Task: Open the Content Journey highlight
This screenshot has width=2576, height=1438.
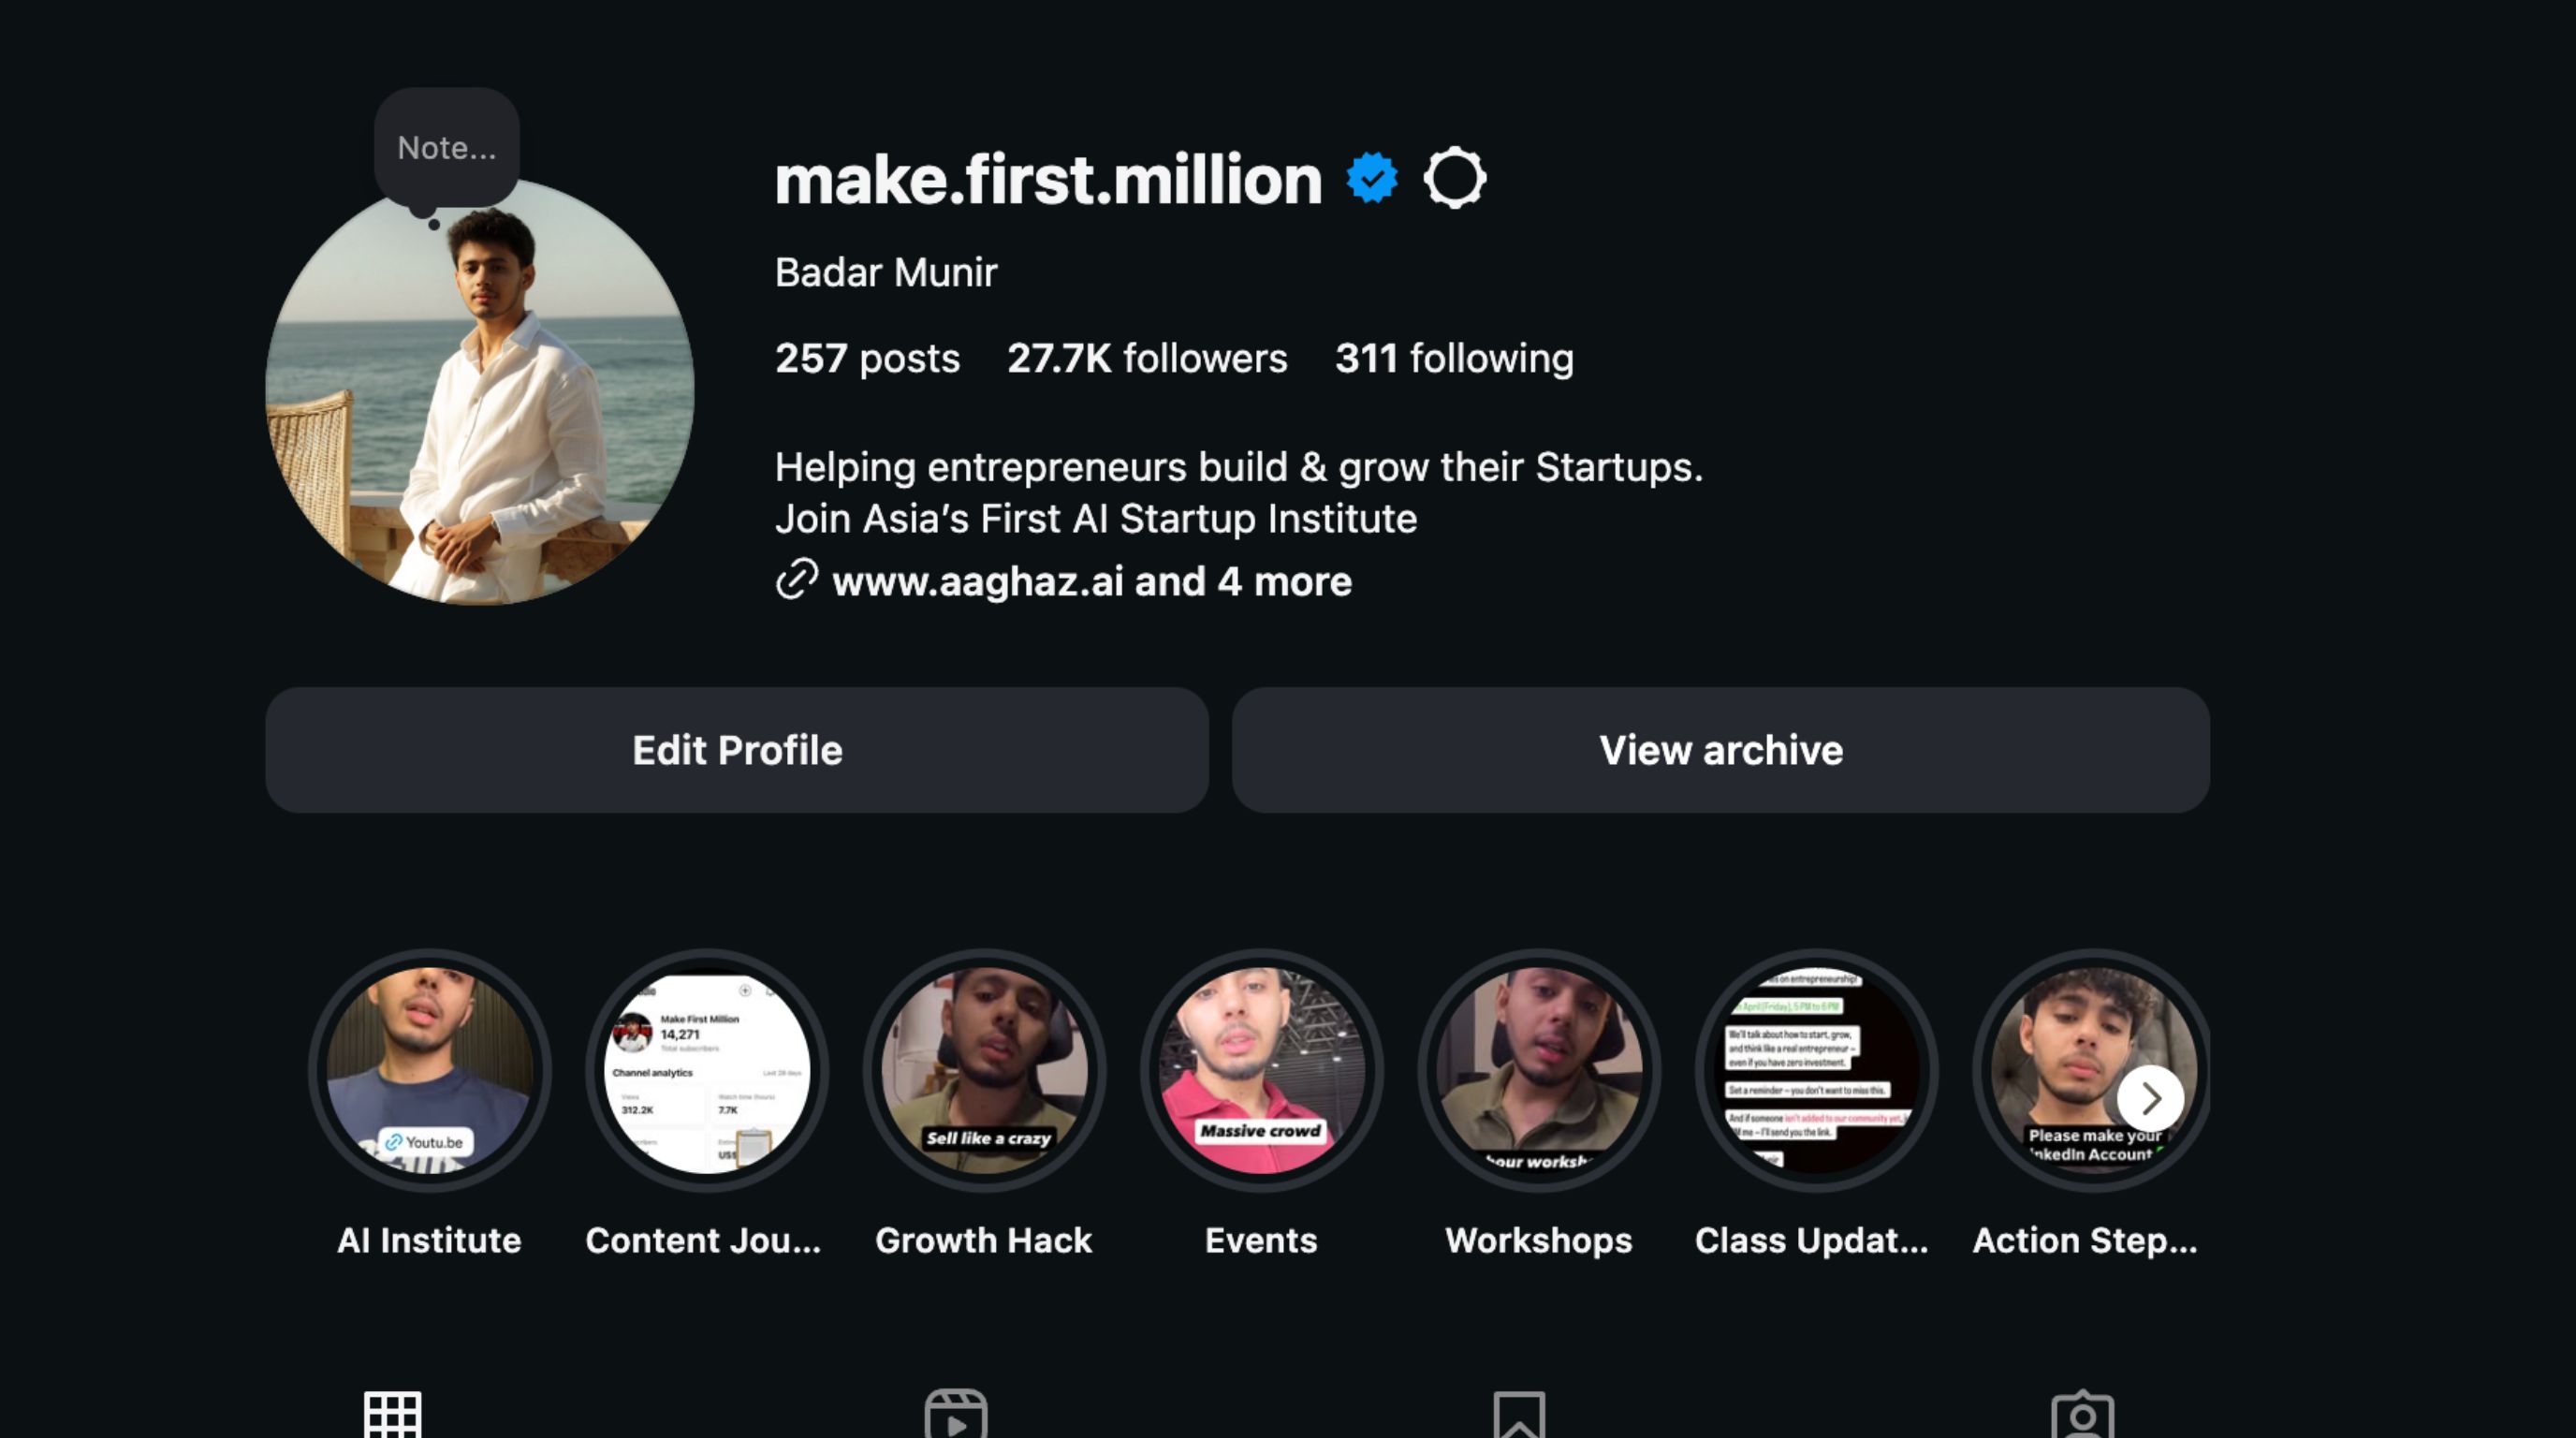Action: pos(707,1070)
